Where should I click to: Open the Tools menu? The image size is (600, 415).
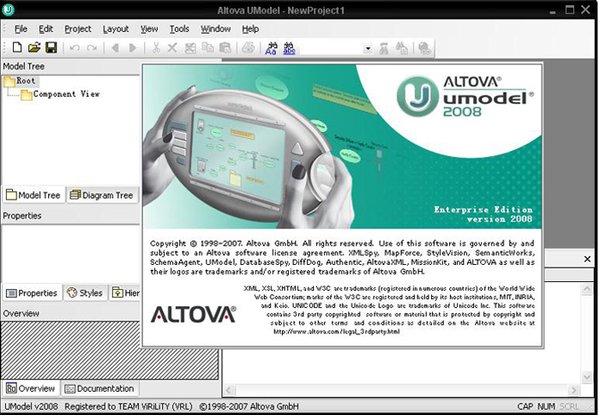[179, 29]
